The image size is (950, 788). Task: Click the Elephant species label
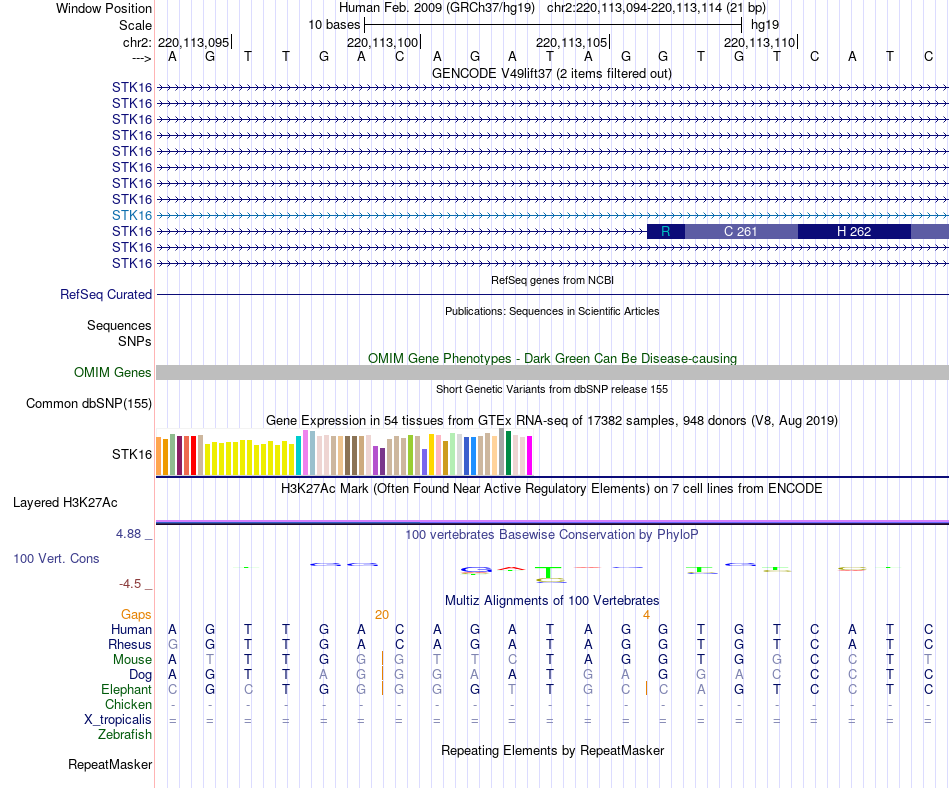126,690
